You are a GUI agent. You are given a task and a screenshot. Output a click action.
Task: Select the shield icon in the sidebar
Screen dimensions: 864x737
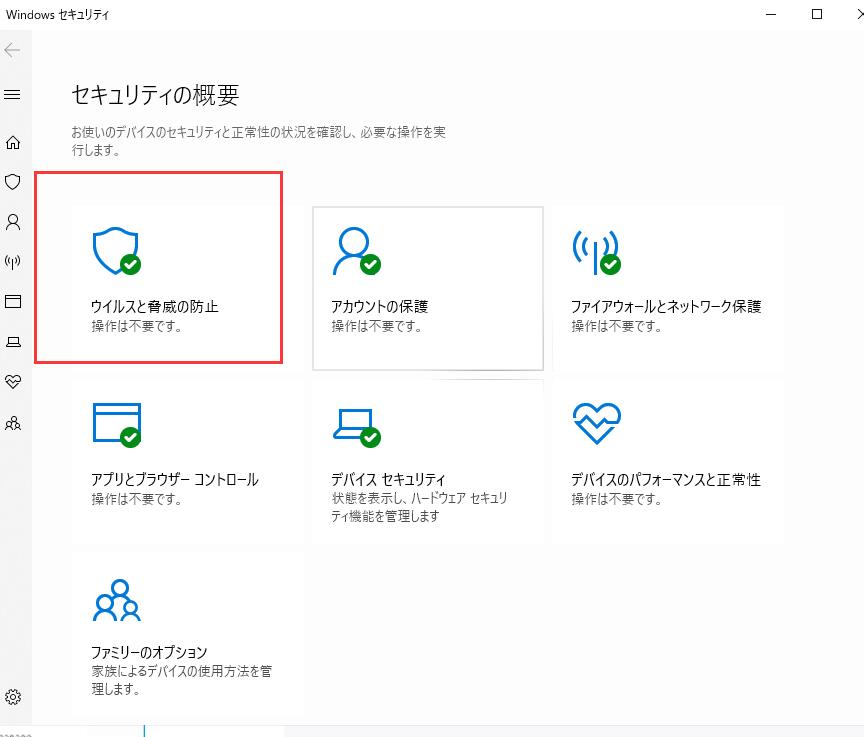pos(13,183)
